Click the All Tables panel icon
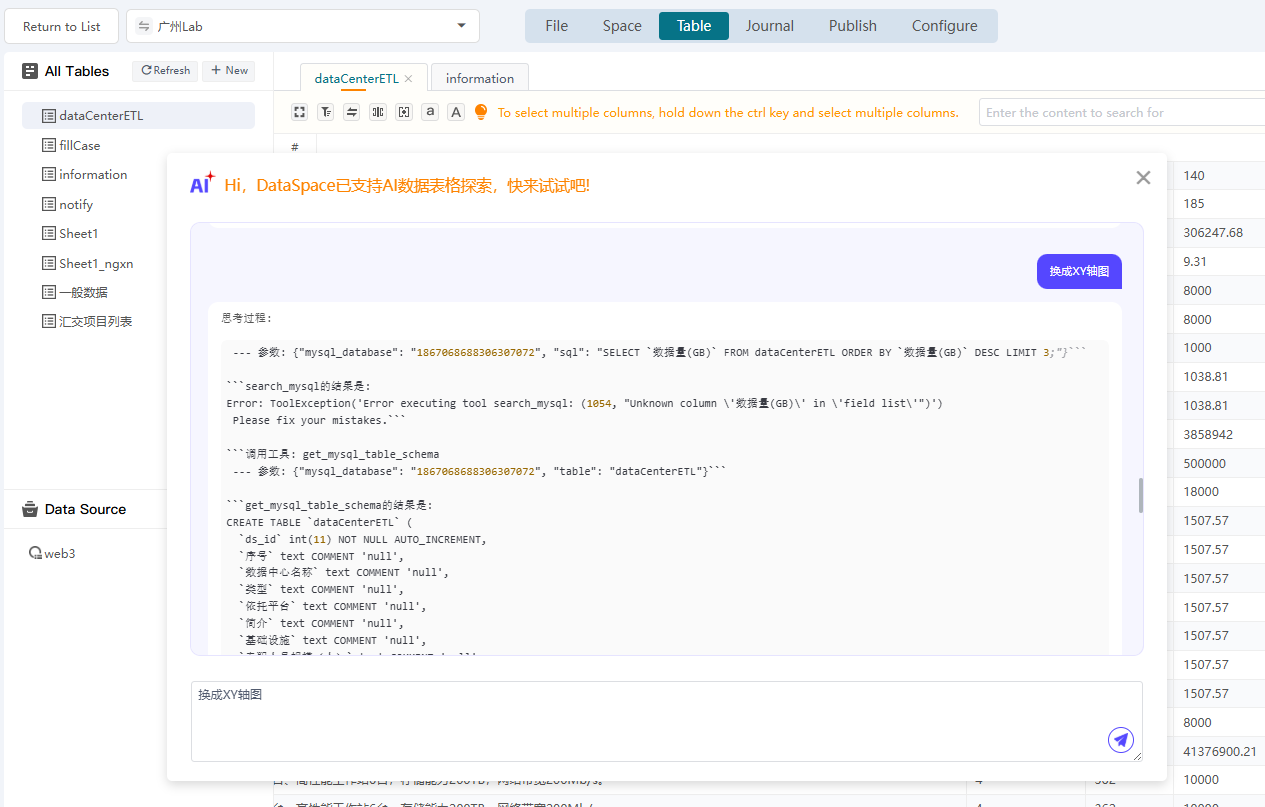The width and height of the screenshot is (1265, 807). pyautogui.click(x=30, y=71)
